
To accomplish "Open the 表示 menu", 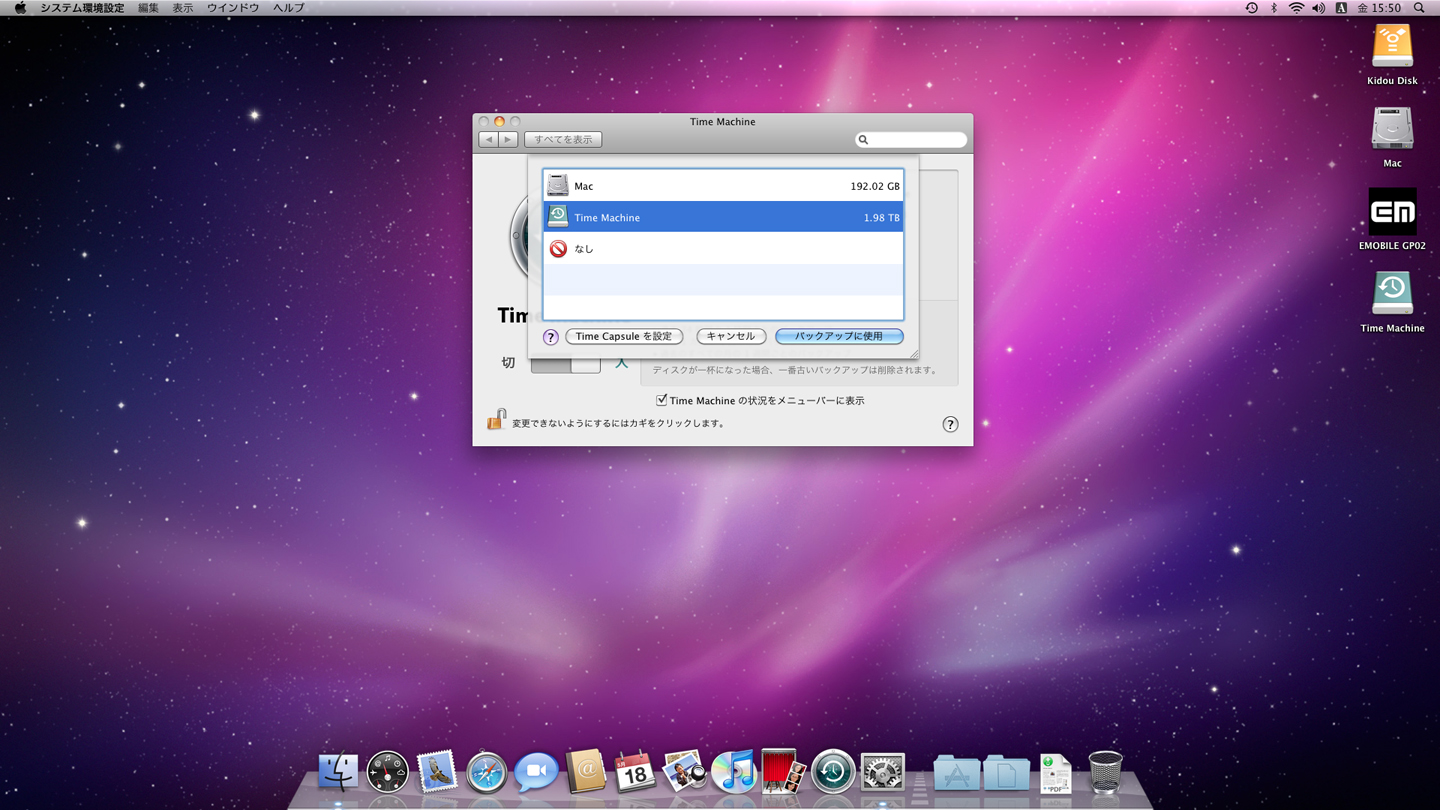I will coord(183,8).
